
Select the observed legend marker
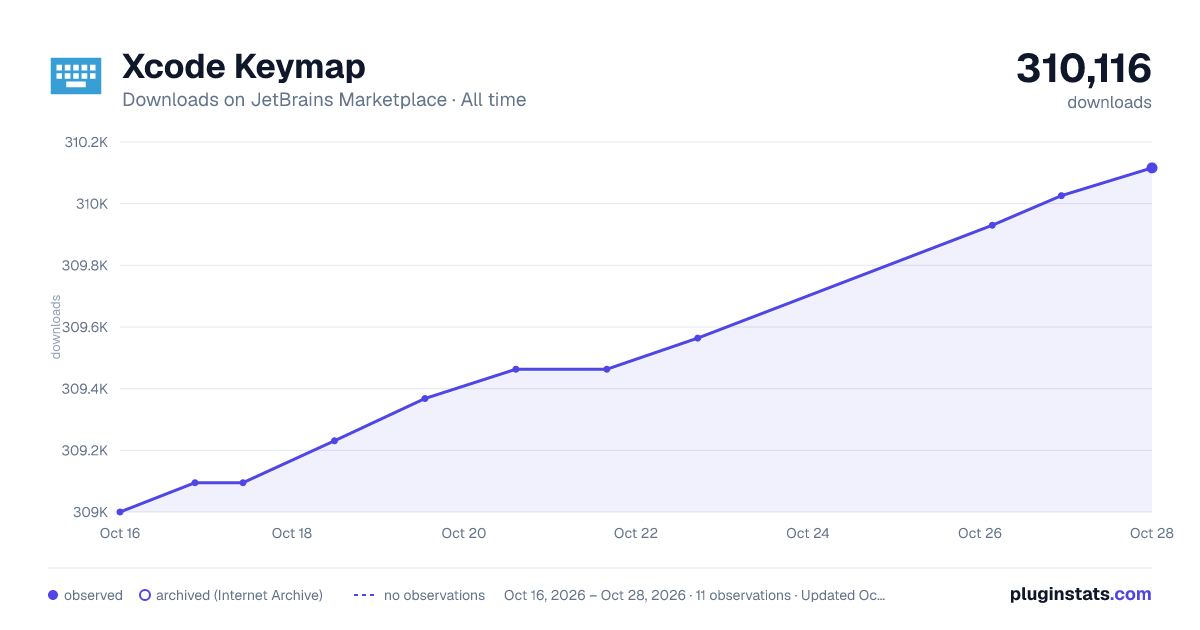pyautogui.click(x=53, y=595)
